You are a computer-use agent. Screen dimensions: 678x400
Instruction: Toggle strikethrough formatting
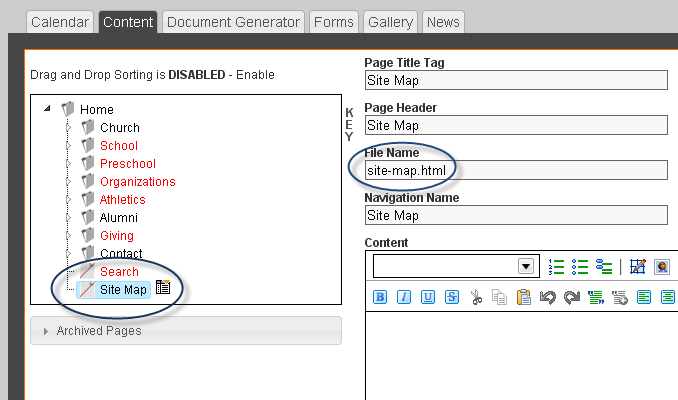tap(452, 297)
